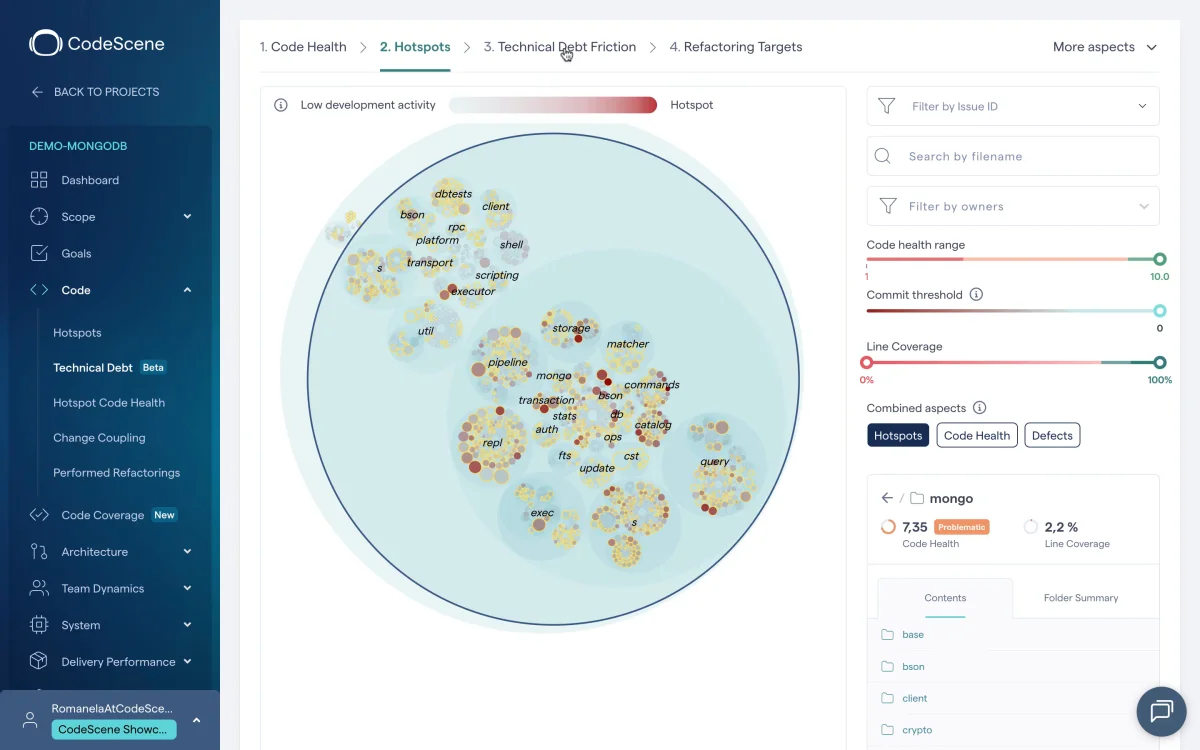Open the More aspects dropdown

[x=1104, y=47]
